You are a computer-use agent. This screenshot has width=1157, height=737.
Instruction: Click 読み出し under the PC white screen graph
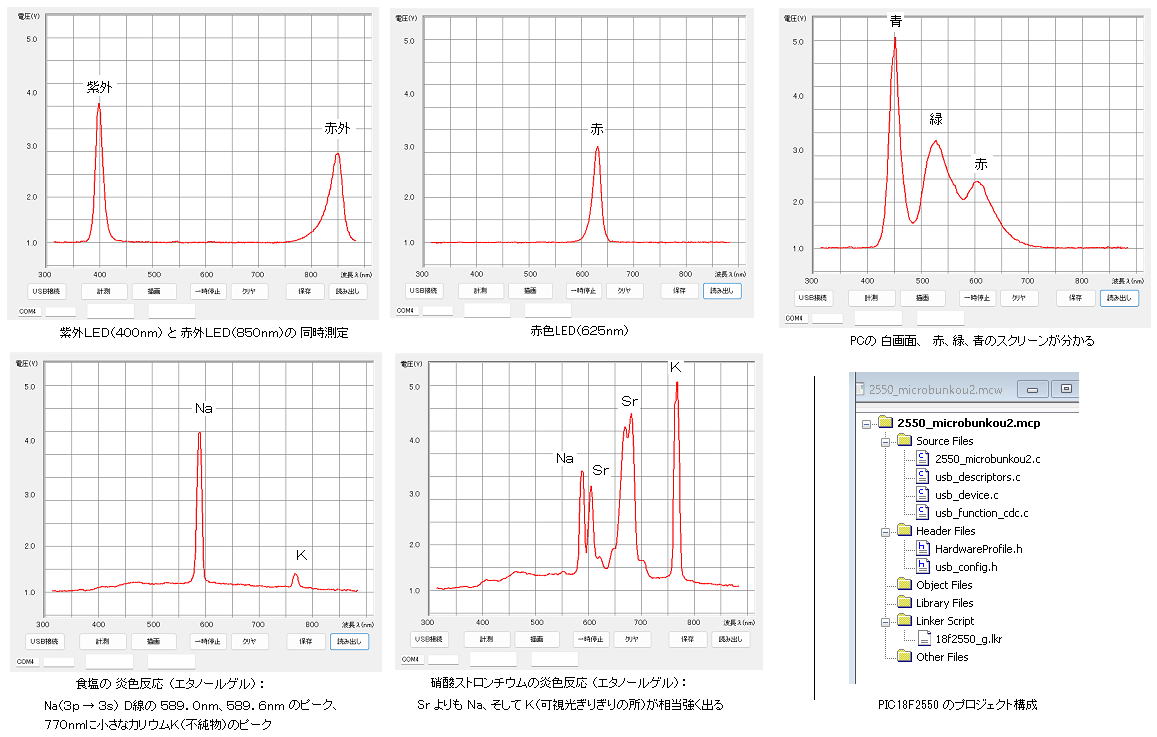point(1118,298)
